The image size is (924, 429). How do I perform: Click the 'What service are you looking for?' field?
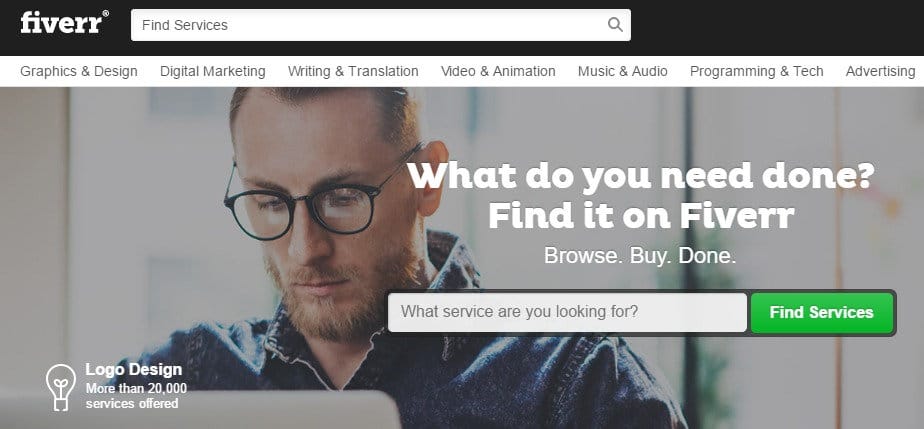(567, 312)
